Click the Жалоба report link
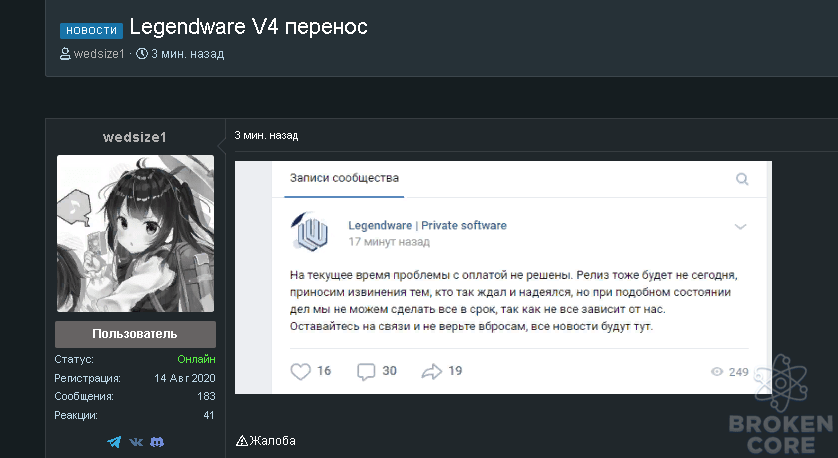The height and width of the screenshot is (458, 838). [x=273, y=441]
